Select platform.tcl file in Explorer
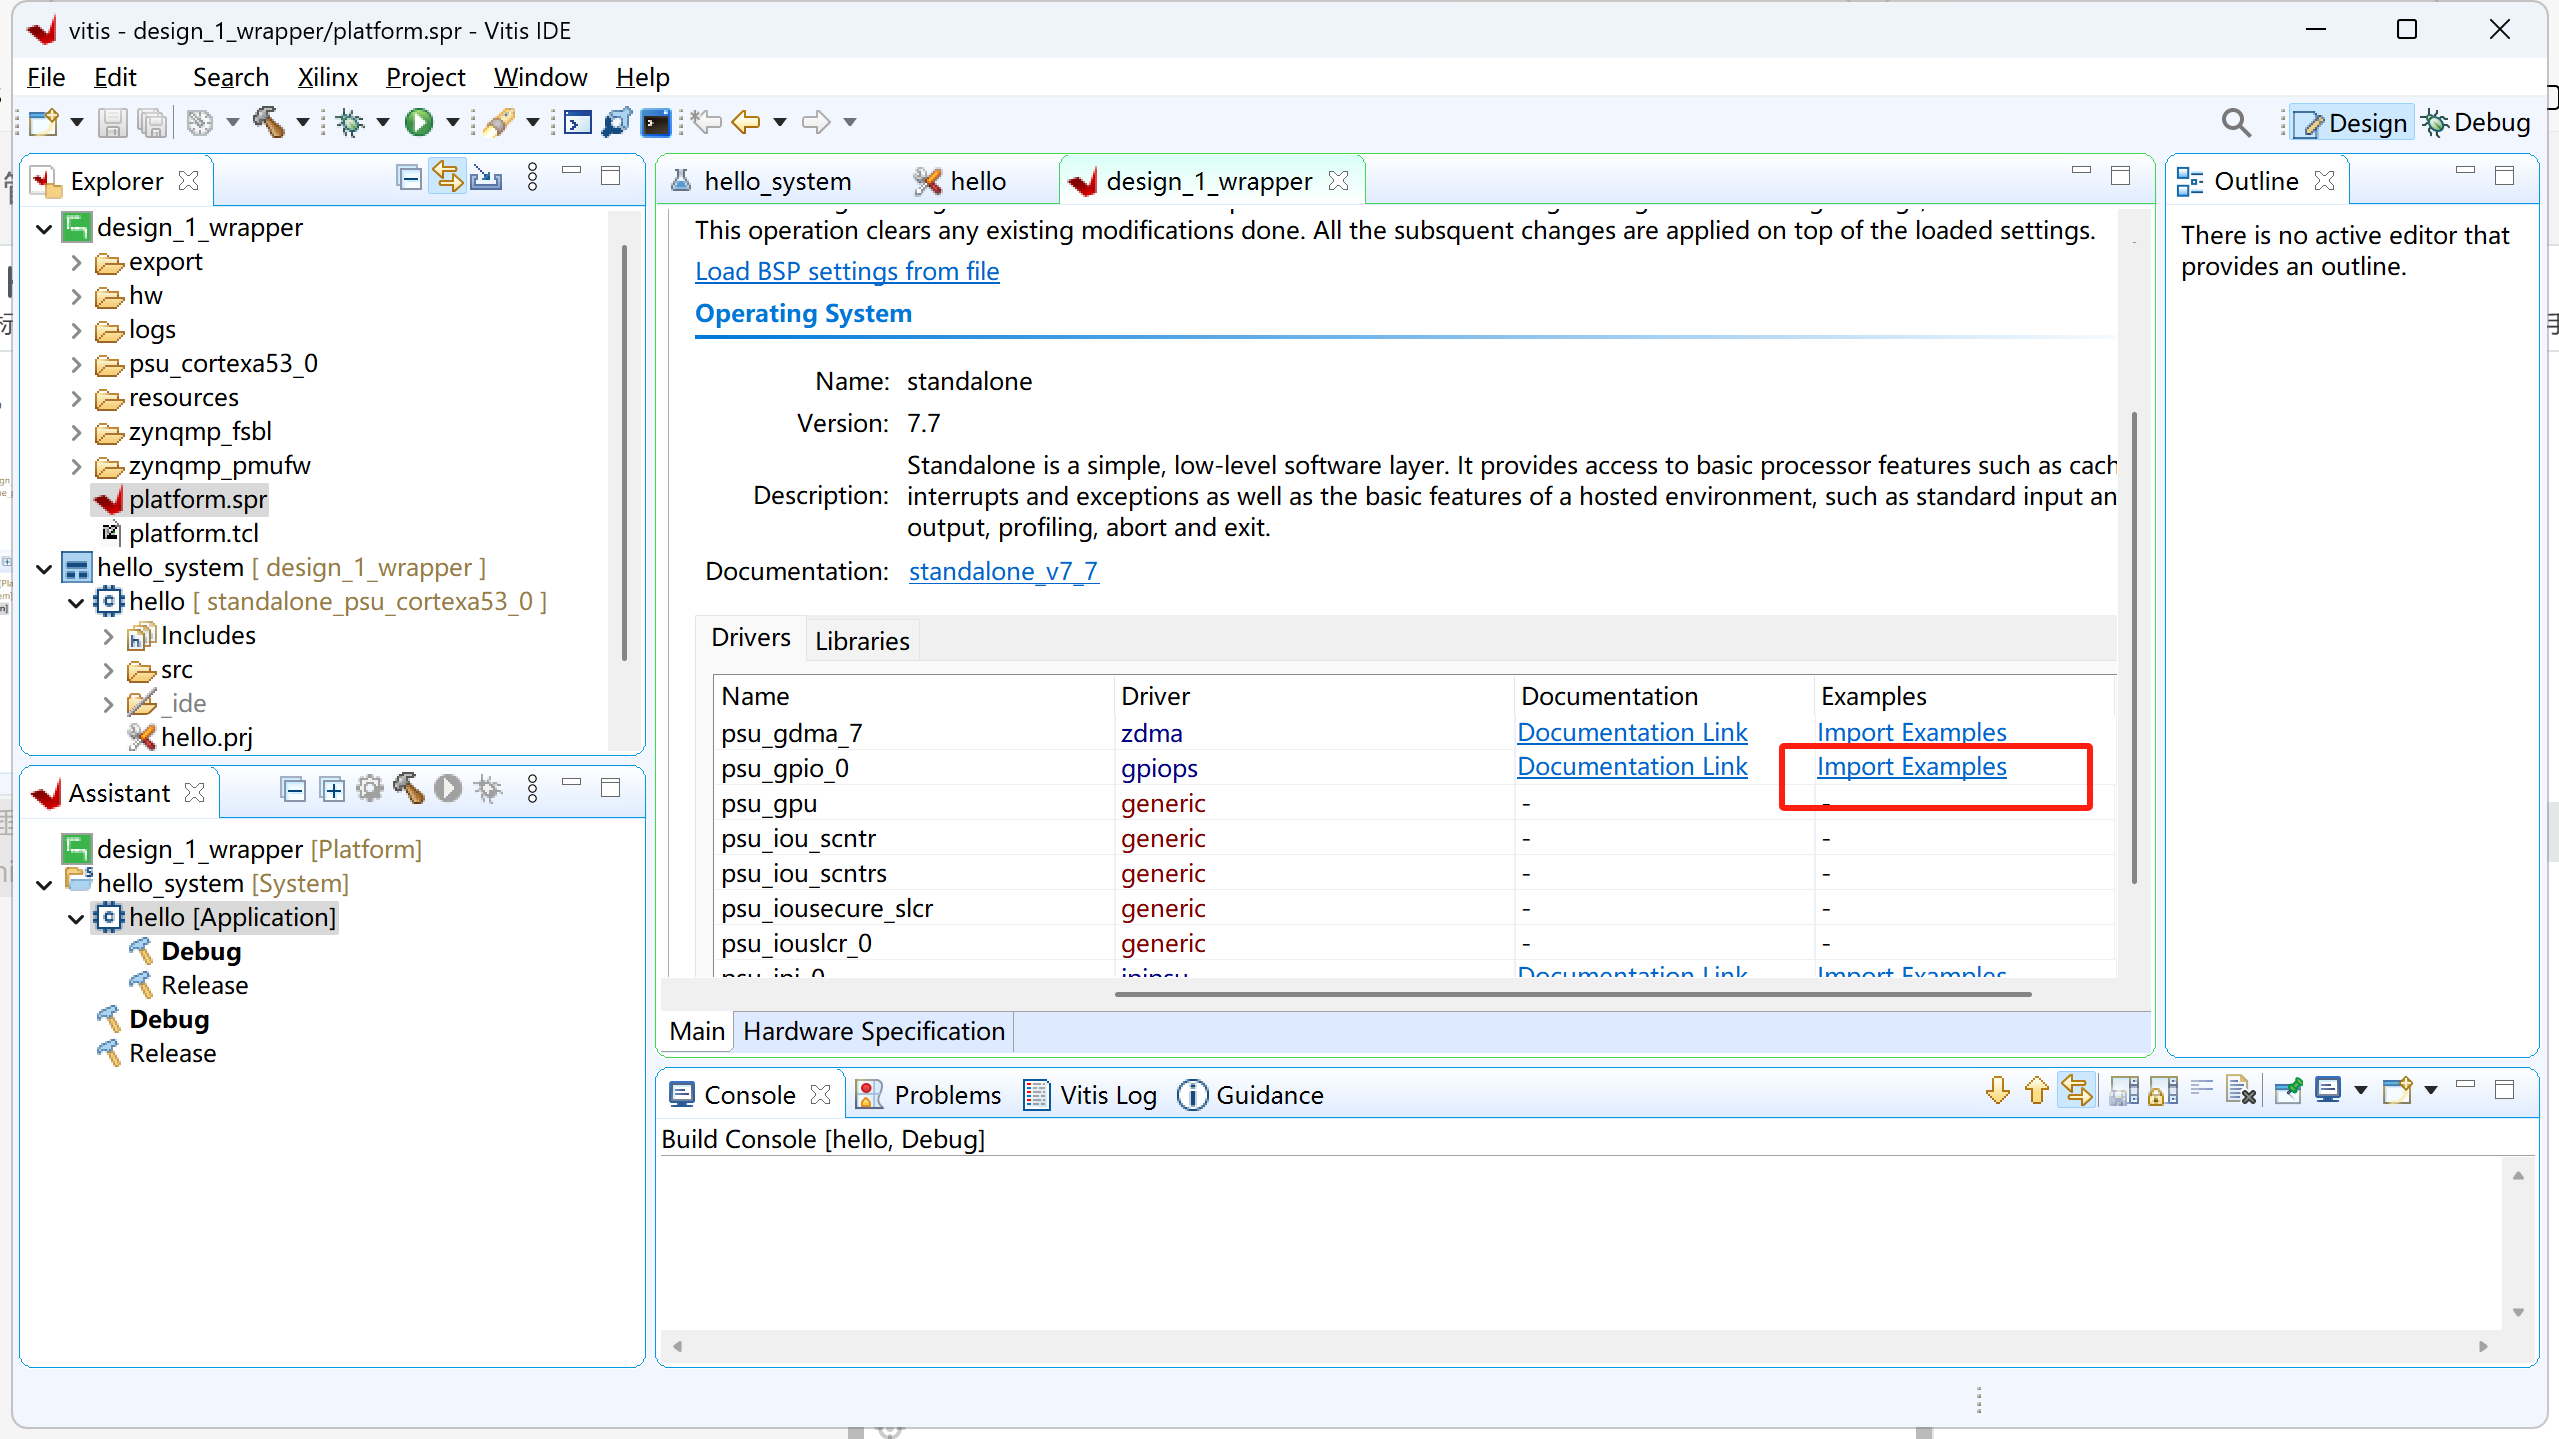Screen dimensions: 2559x1439 193,533
